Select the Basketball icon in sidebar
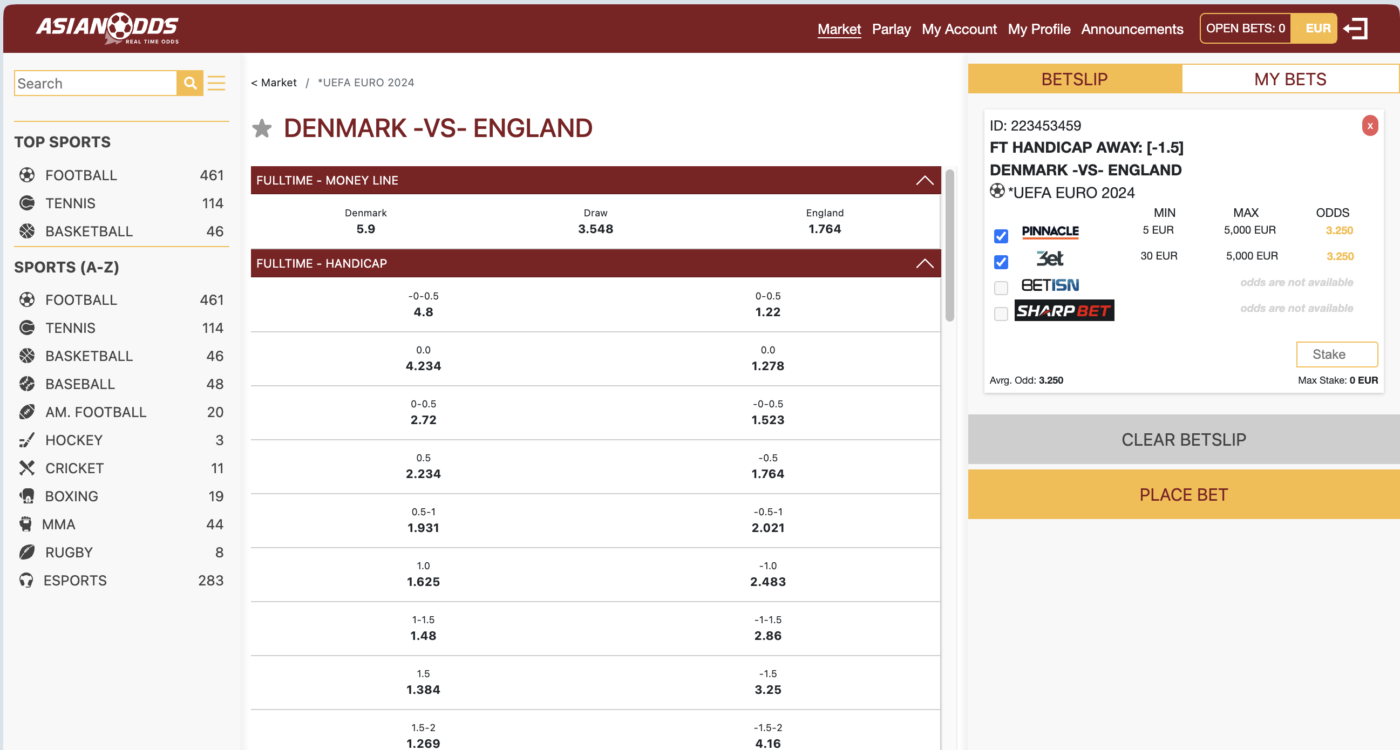The height and width of the screenshot is (750, 1400). [x=26, y=231]
